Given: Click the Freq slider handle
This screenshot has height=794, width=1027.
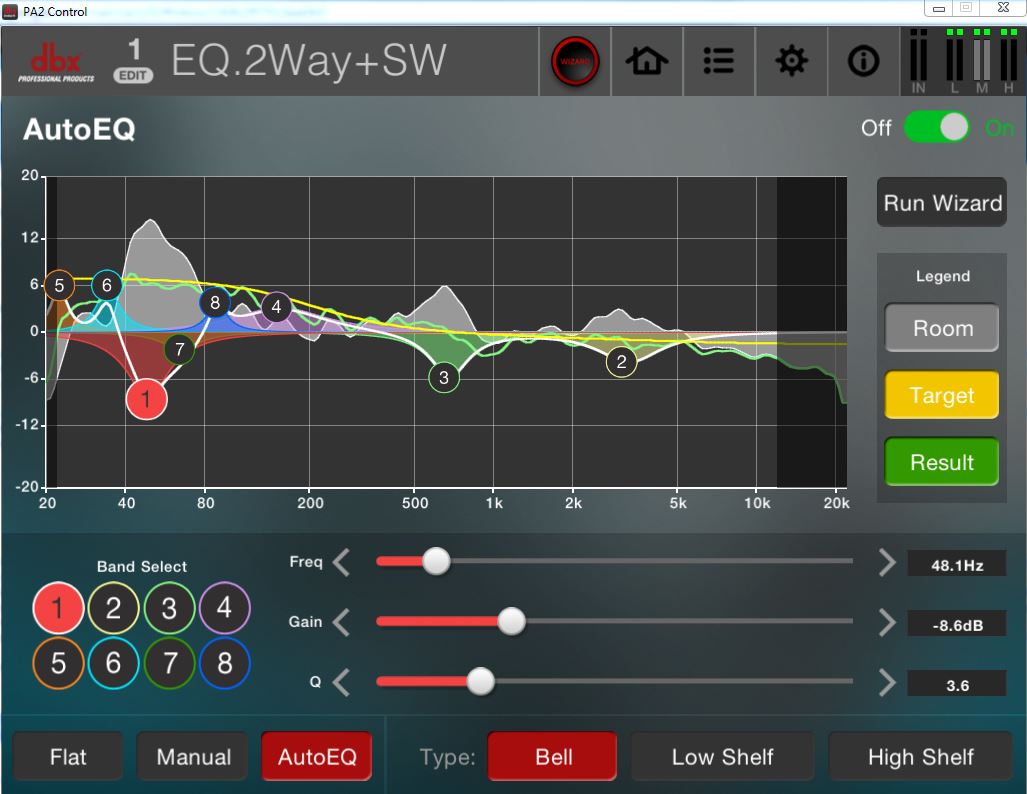Looking at the screenshot, I should 436,561.
